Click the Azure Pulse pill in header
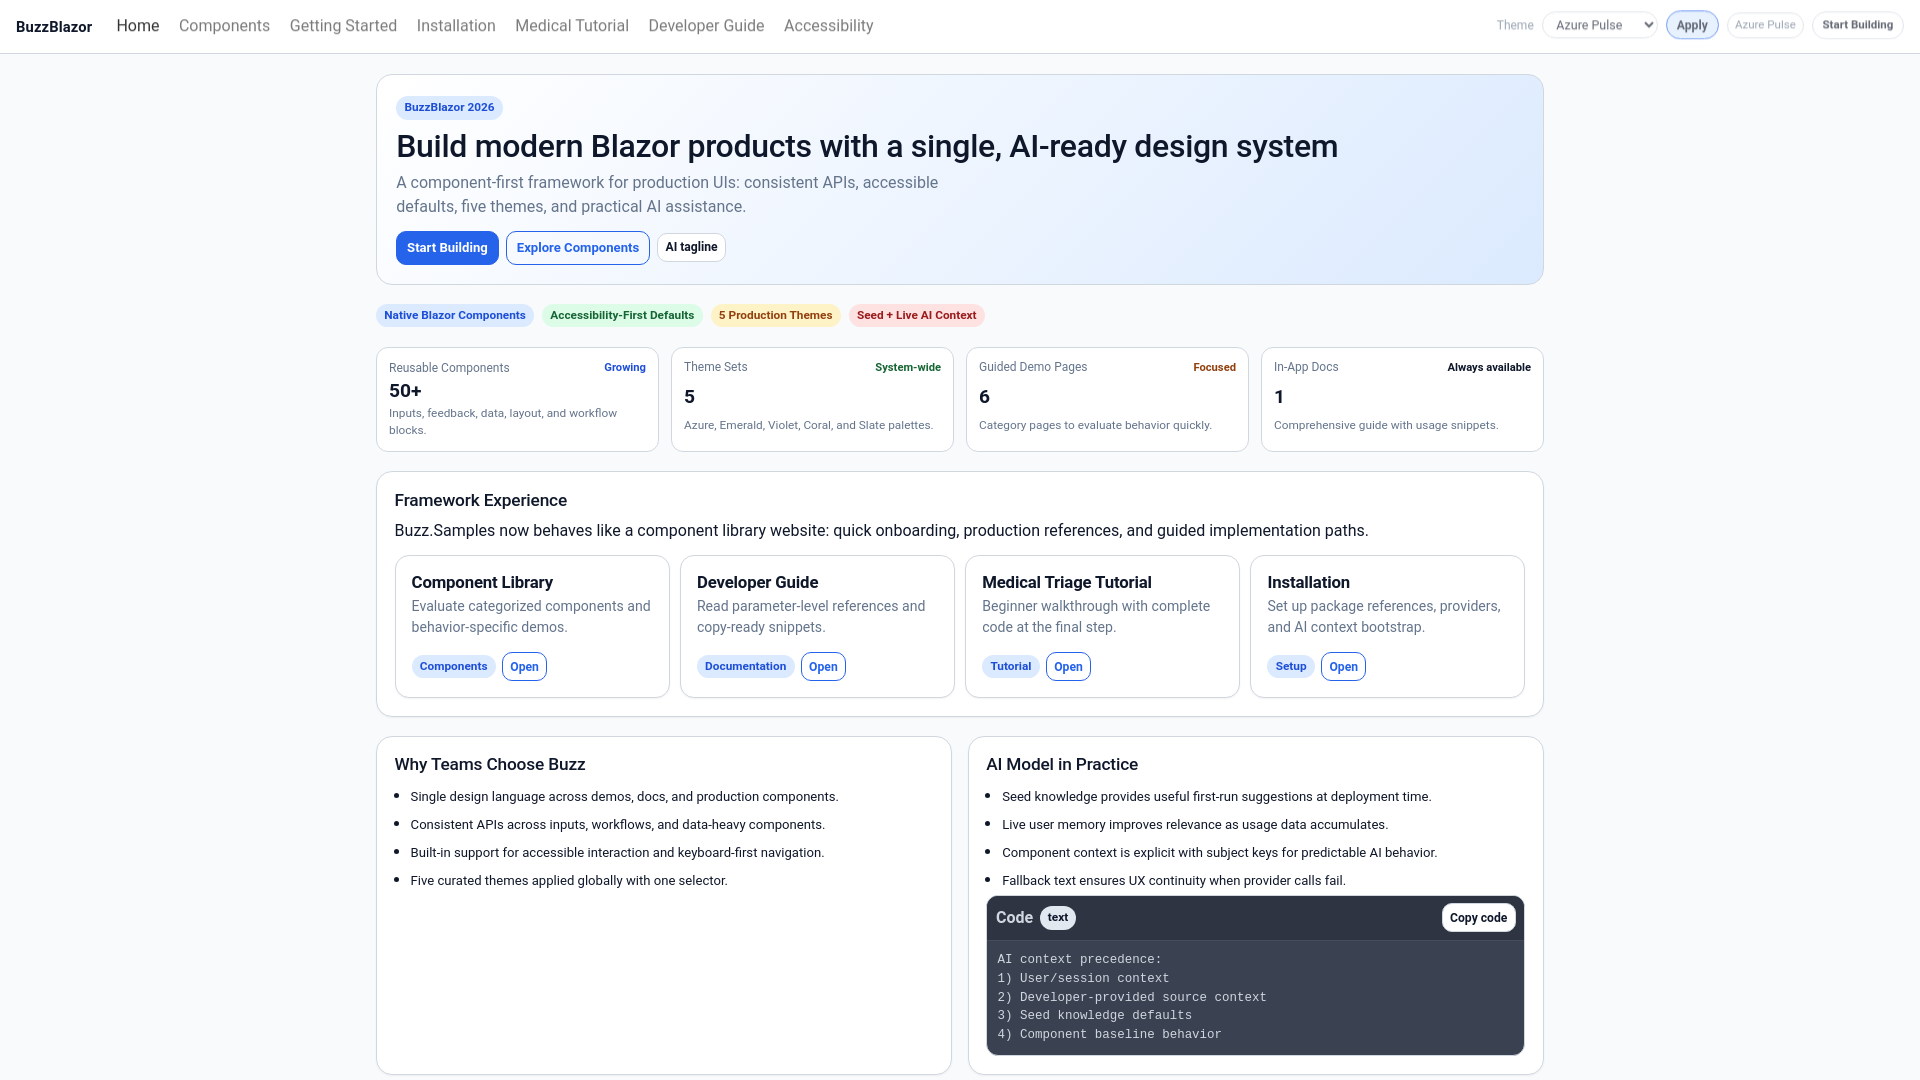The image size is (1920, 1080). pos(1765,25)
